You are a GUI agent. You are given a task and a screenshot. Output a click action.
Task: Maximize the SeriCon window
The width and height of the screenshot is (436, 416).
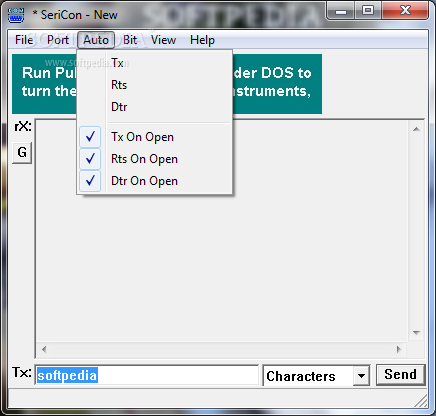point(368,11)
